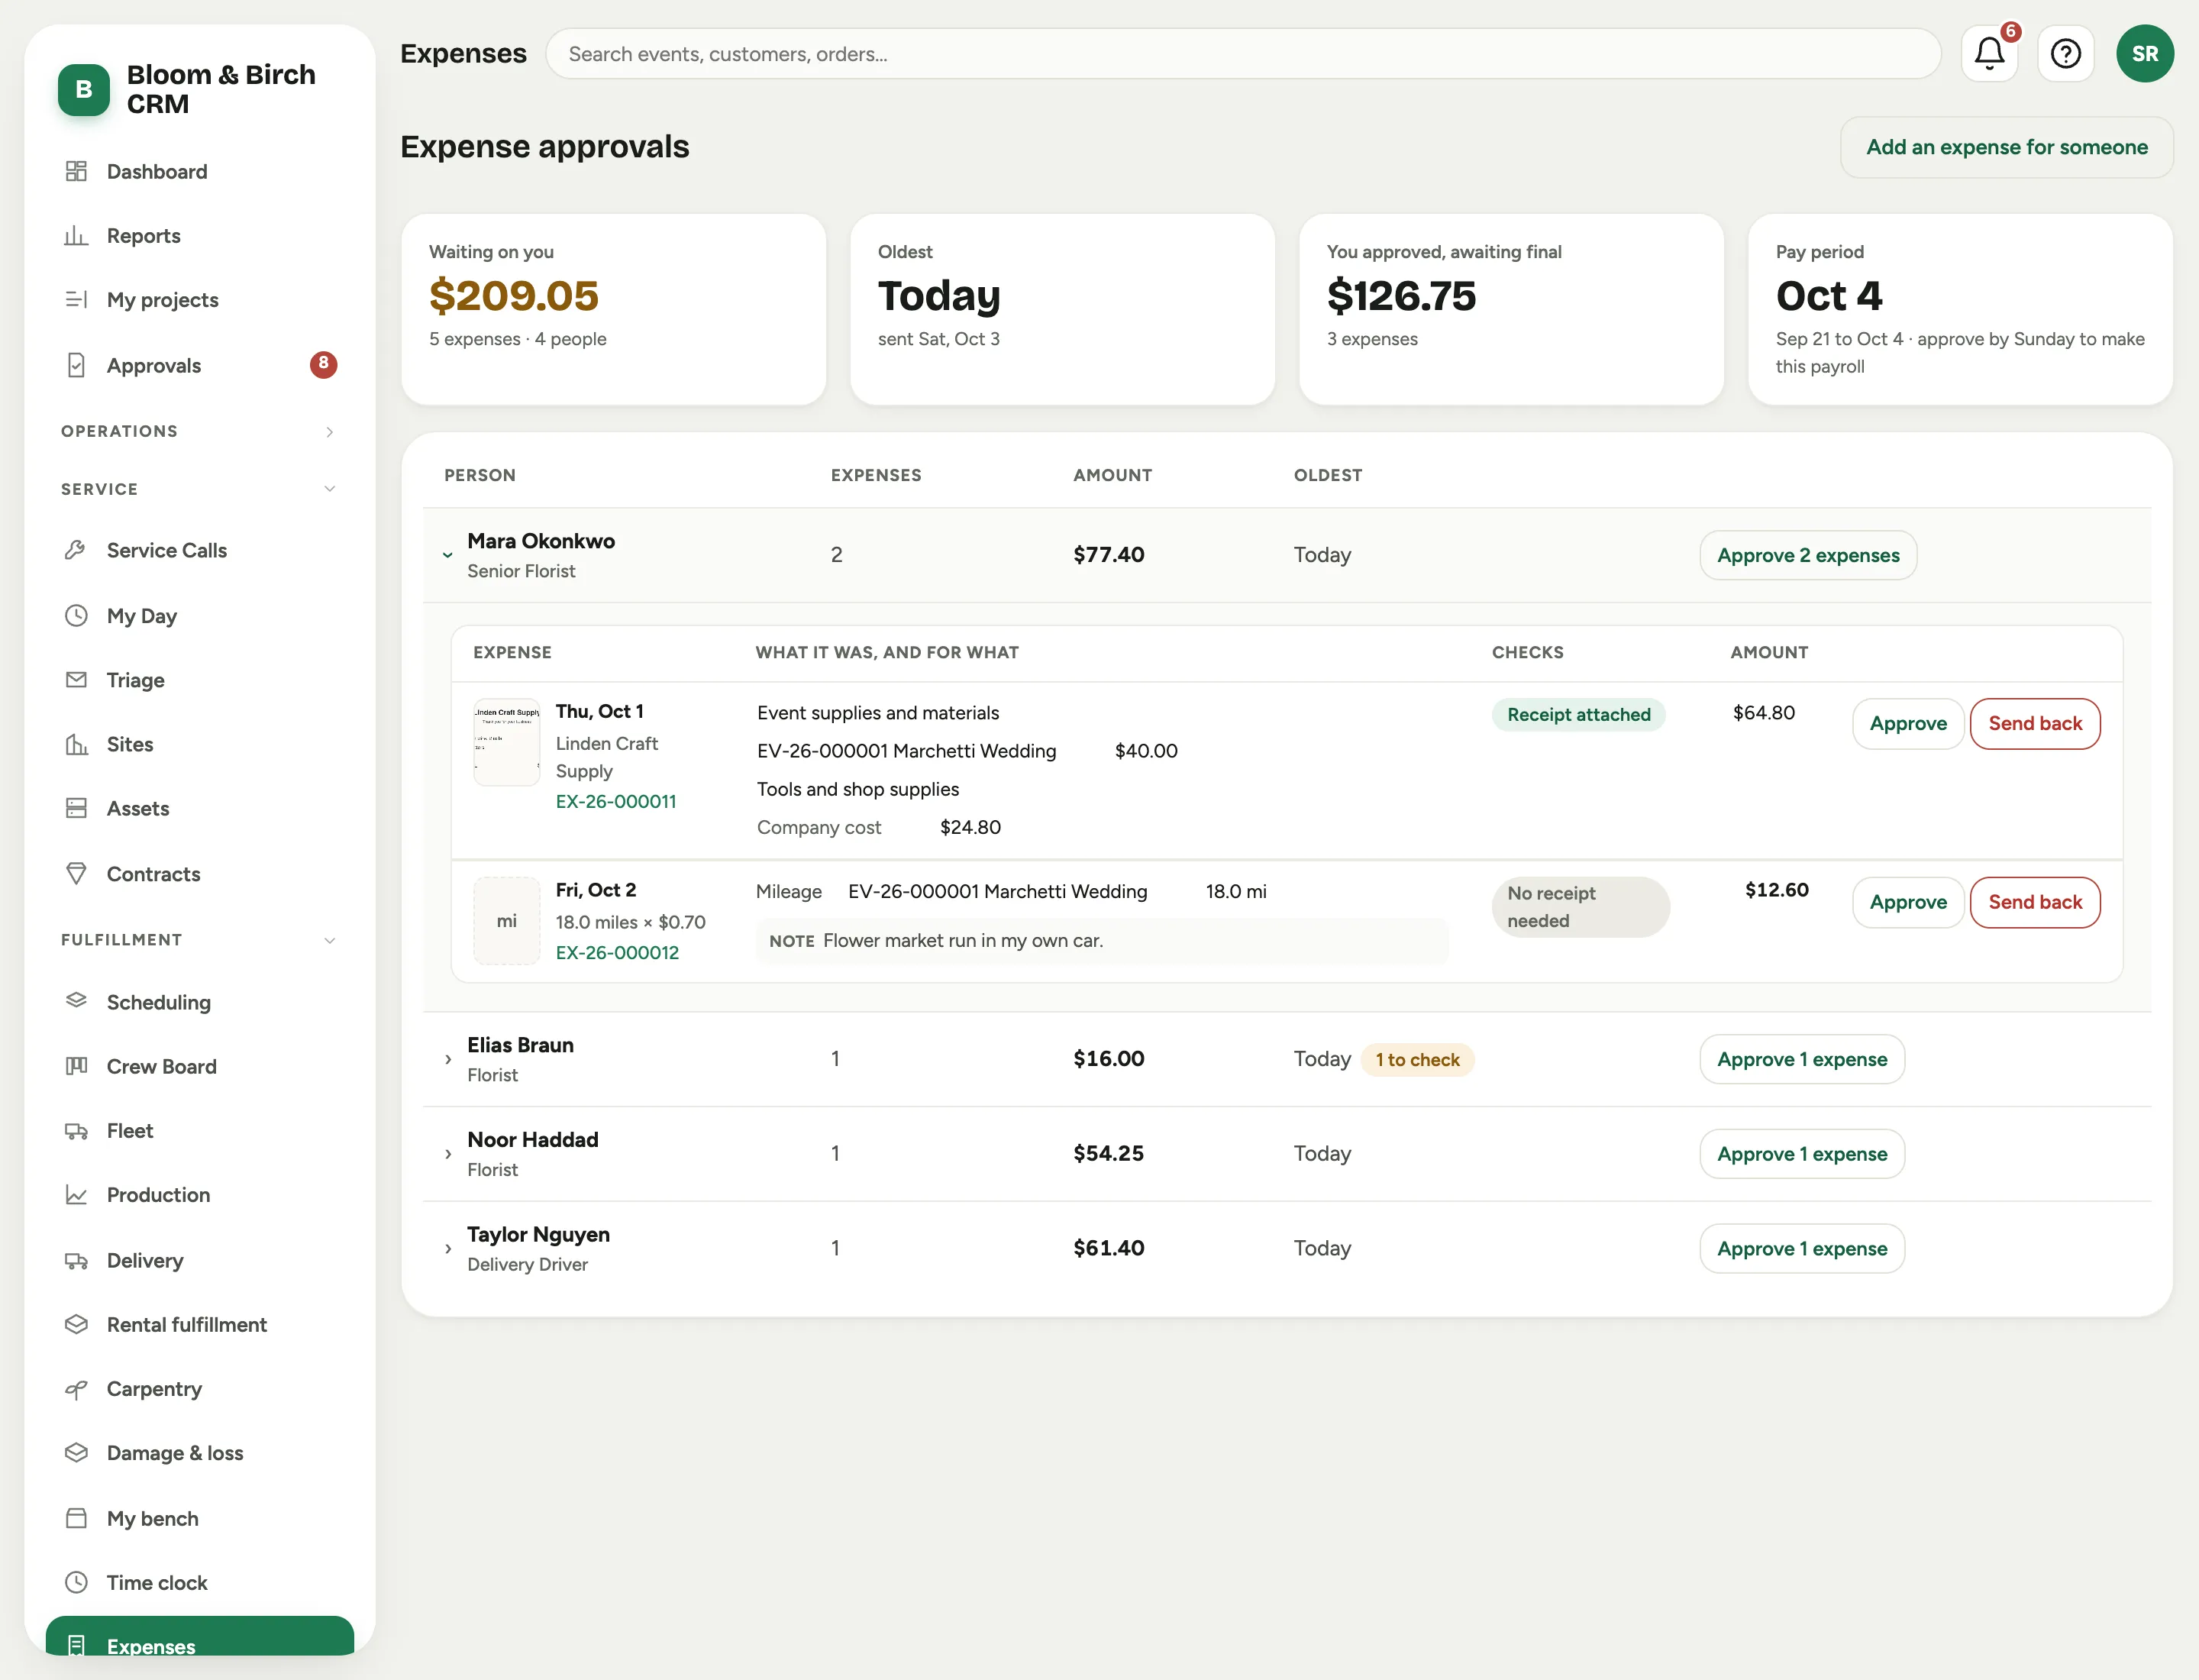The height and width of the screenshot is (1680, 2199).
Task: Open the notifications bell icon
Action: pos(1989,54)
